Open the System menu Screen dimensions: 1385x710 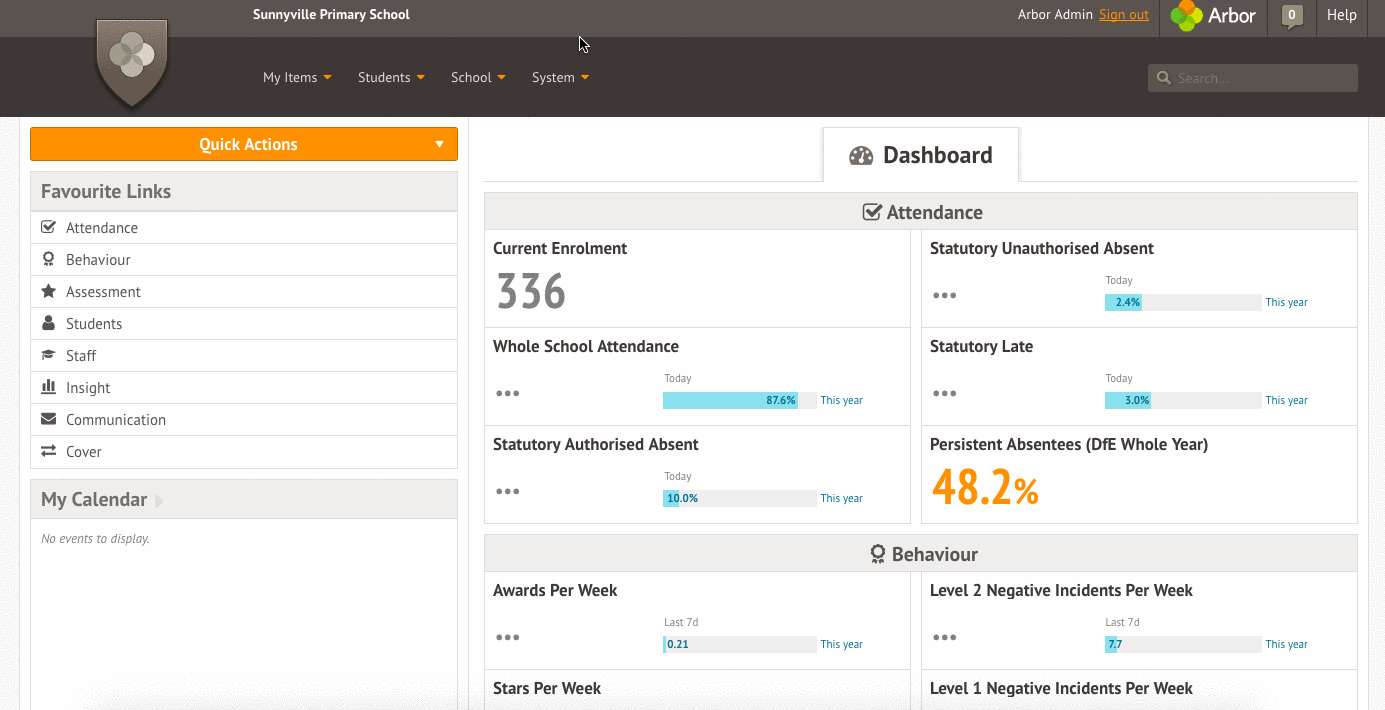(560, 77)
